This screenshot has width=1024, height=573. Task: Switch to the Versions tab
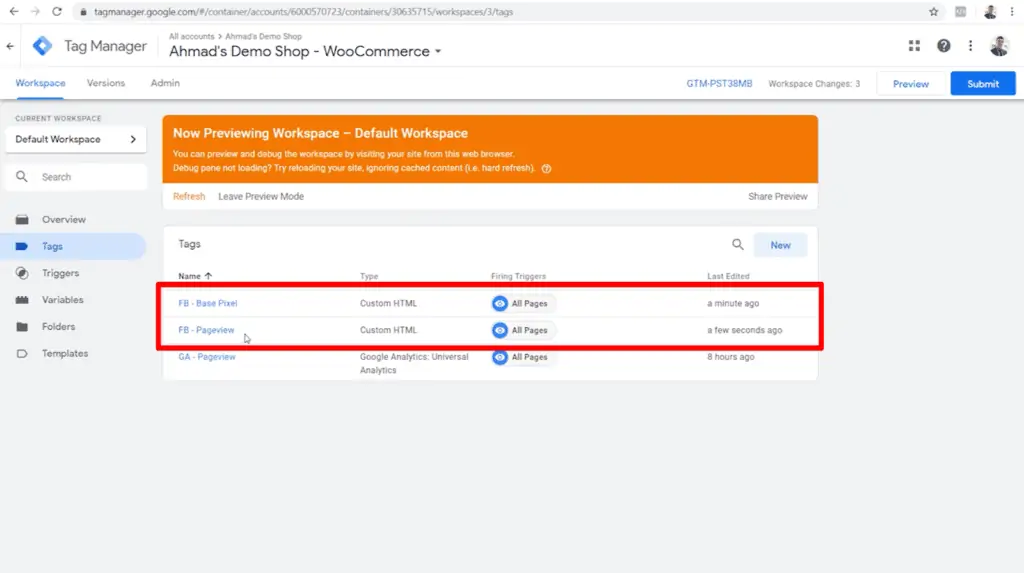[106, 83]
